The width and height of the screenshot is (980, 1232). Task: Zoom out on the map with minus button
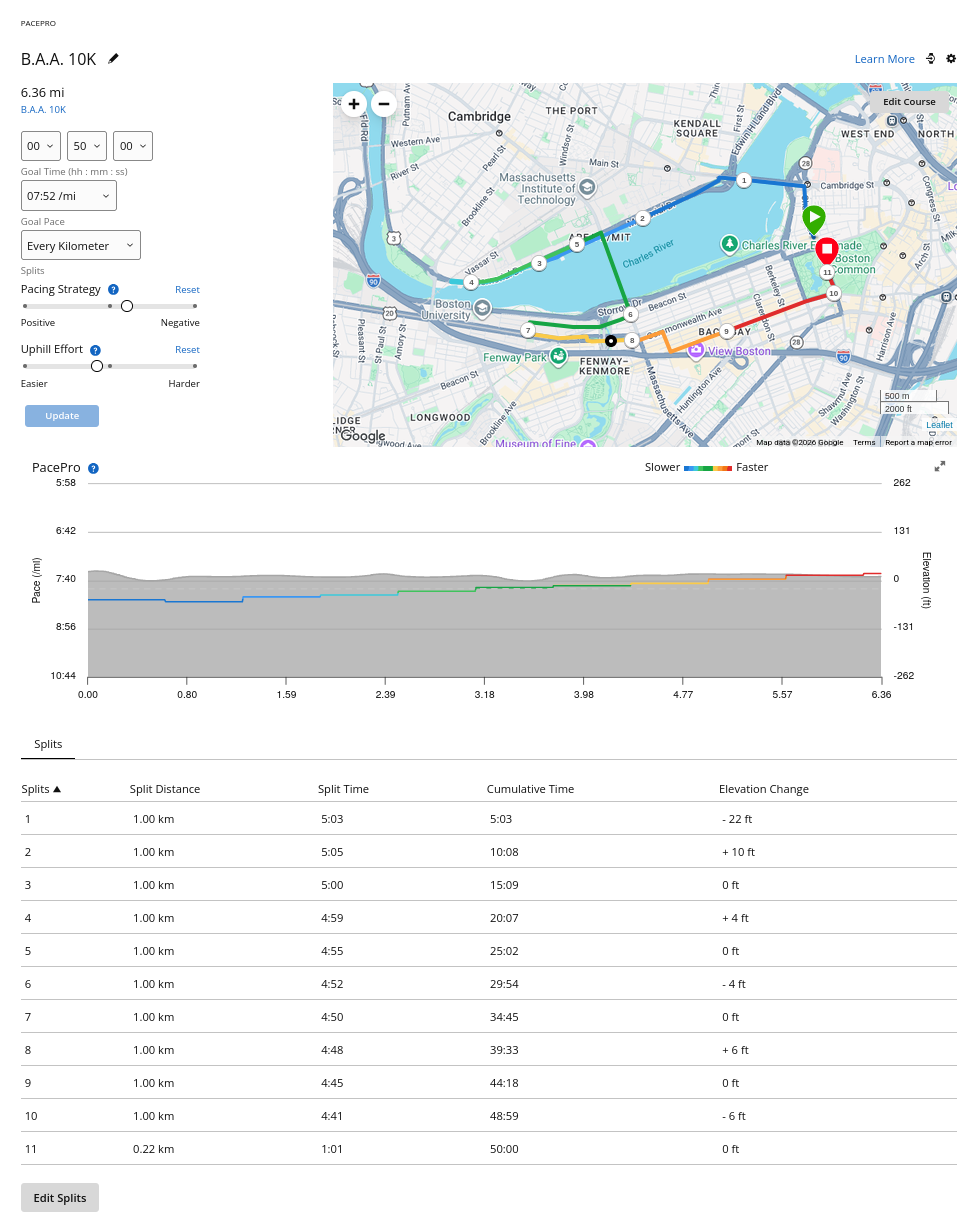tap(384, 103)
